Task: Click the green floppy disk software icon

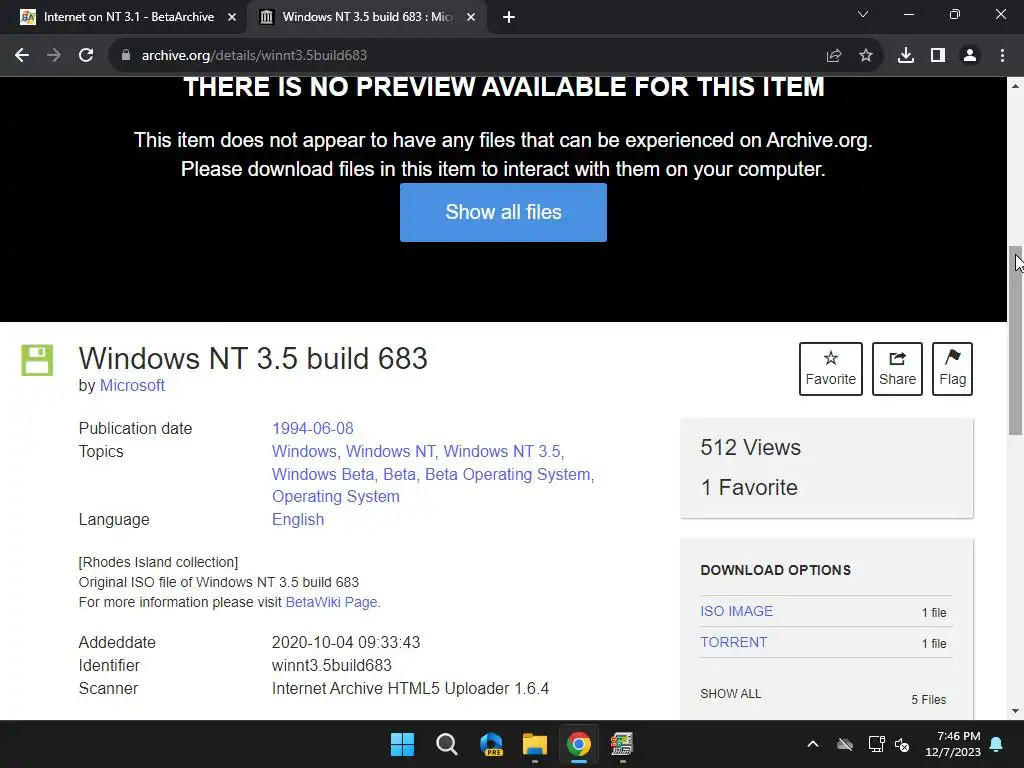Action: tap(37, 360)
